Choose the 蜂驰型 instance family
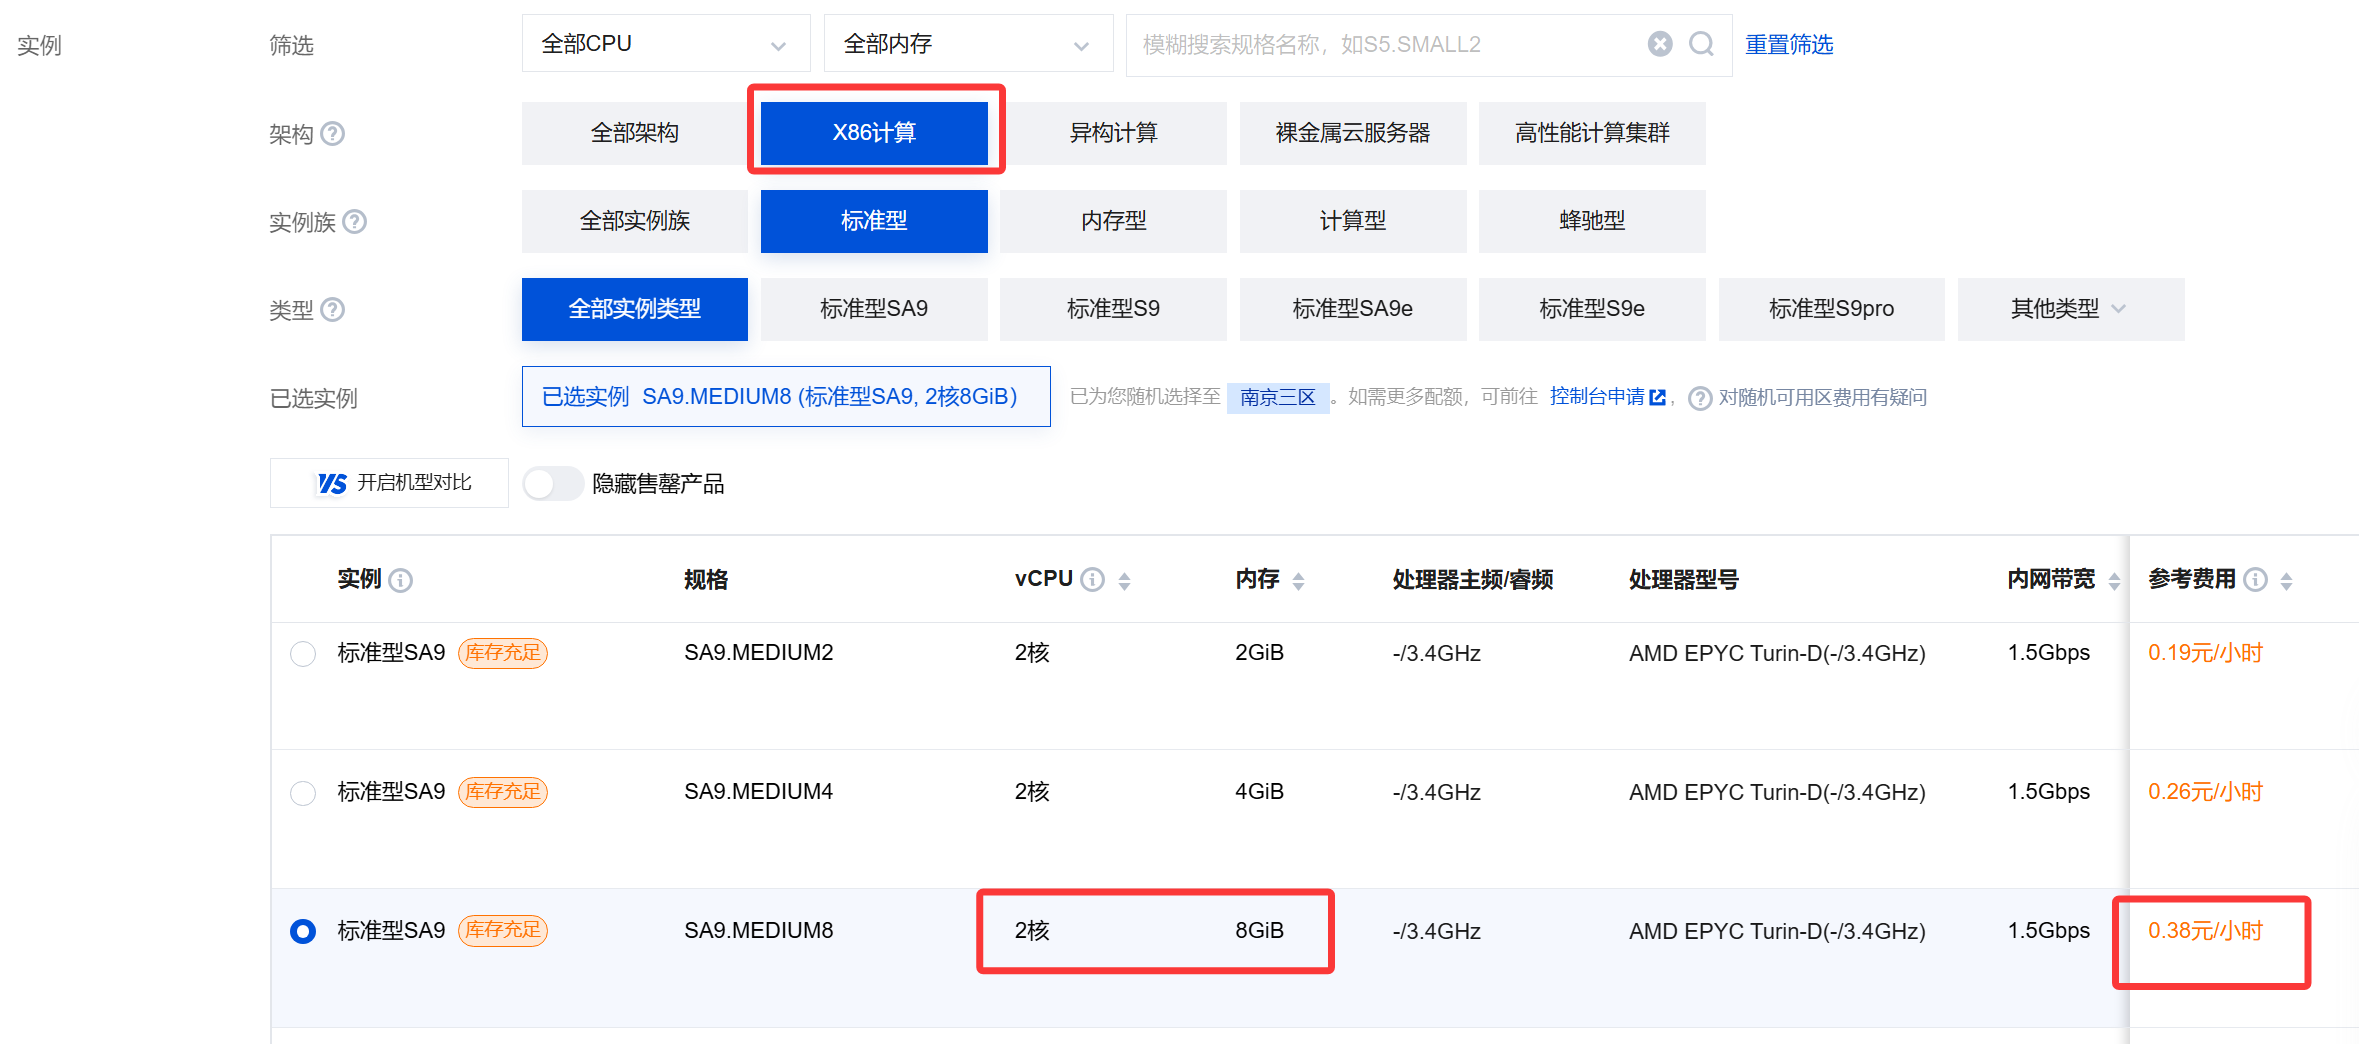Viewport: 2359px width, 1044px height. [x=1592, y=221]
